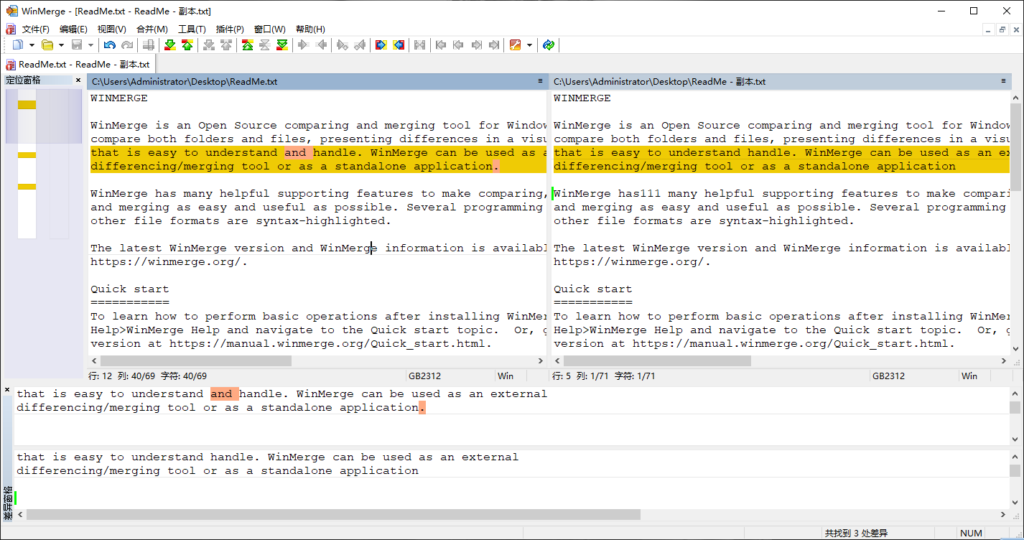Expand the New document dropdown arrow
This screenshot has height=540, width=1024.
32,45
